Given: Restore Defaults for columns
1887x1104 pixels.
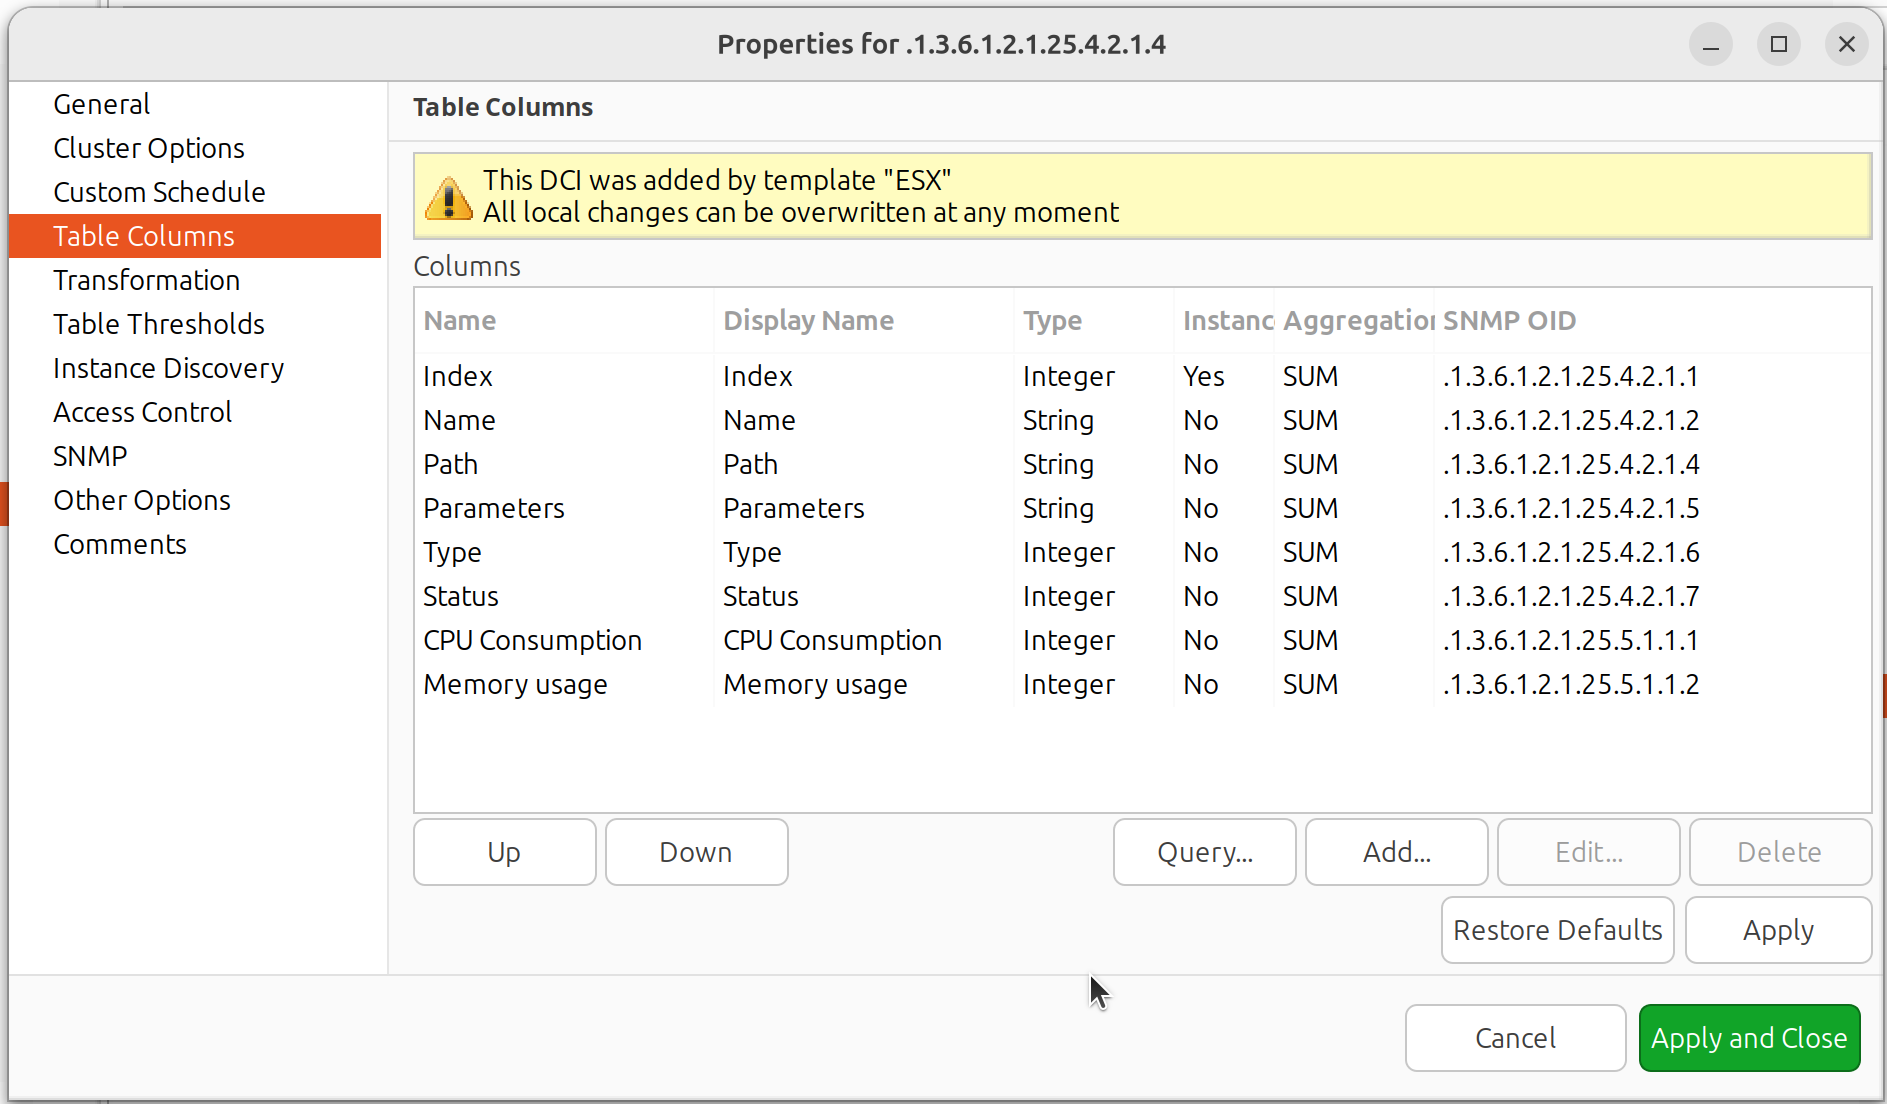Looking at the screenshot, I should (x=1556, y=929).
